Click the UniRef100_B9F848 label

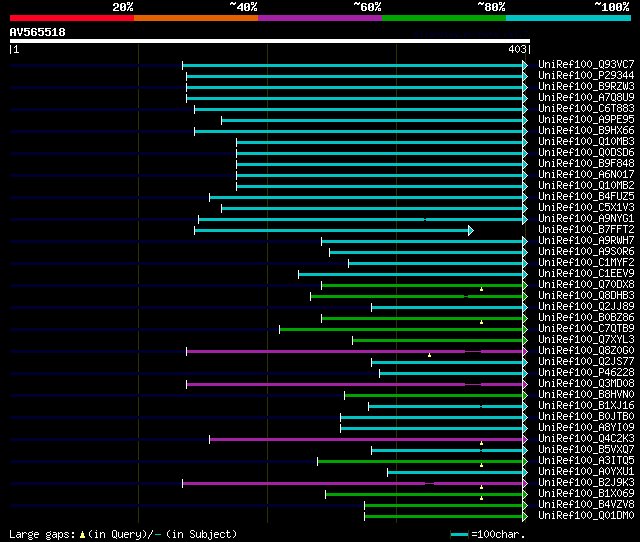point(586,164)
